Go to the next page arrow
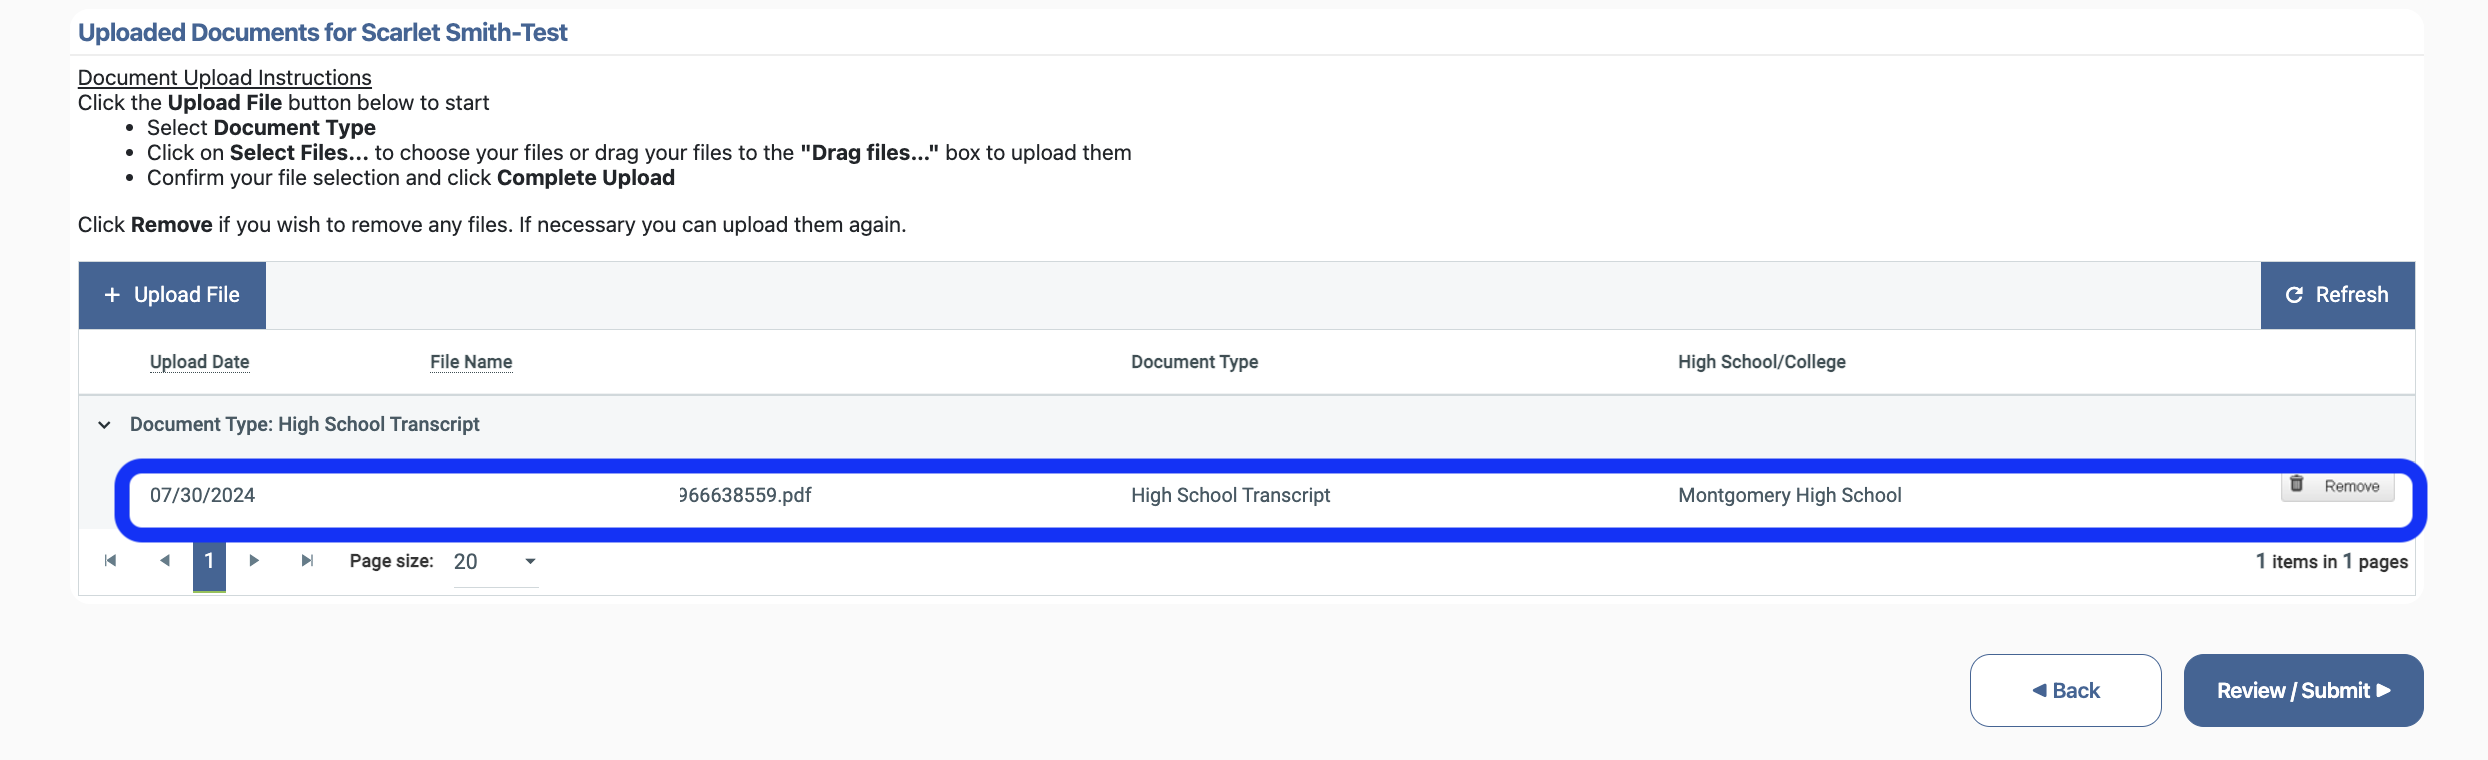This screenshot has width=2488, height=760. [254, 561]
